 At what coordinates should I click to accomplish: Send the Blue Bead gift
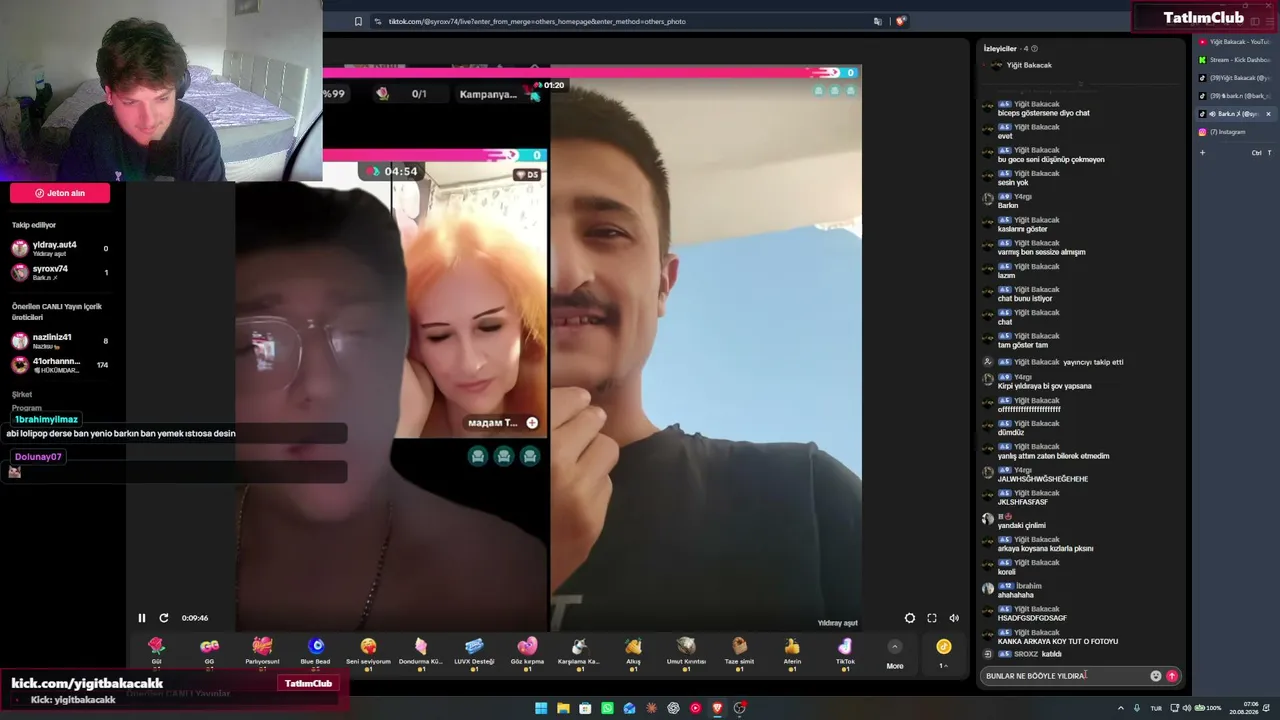click(x=315, y=652)
